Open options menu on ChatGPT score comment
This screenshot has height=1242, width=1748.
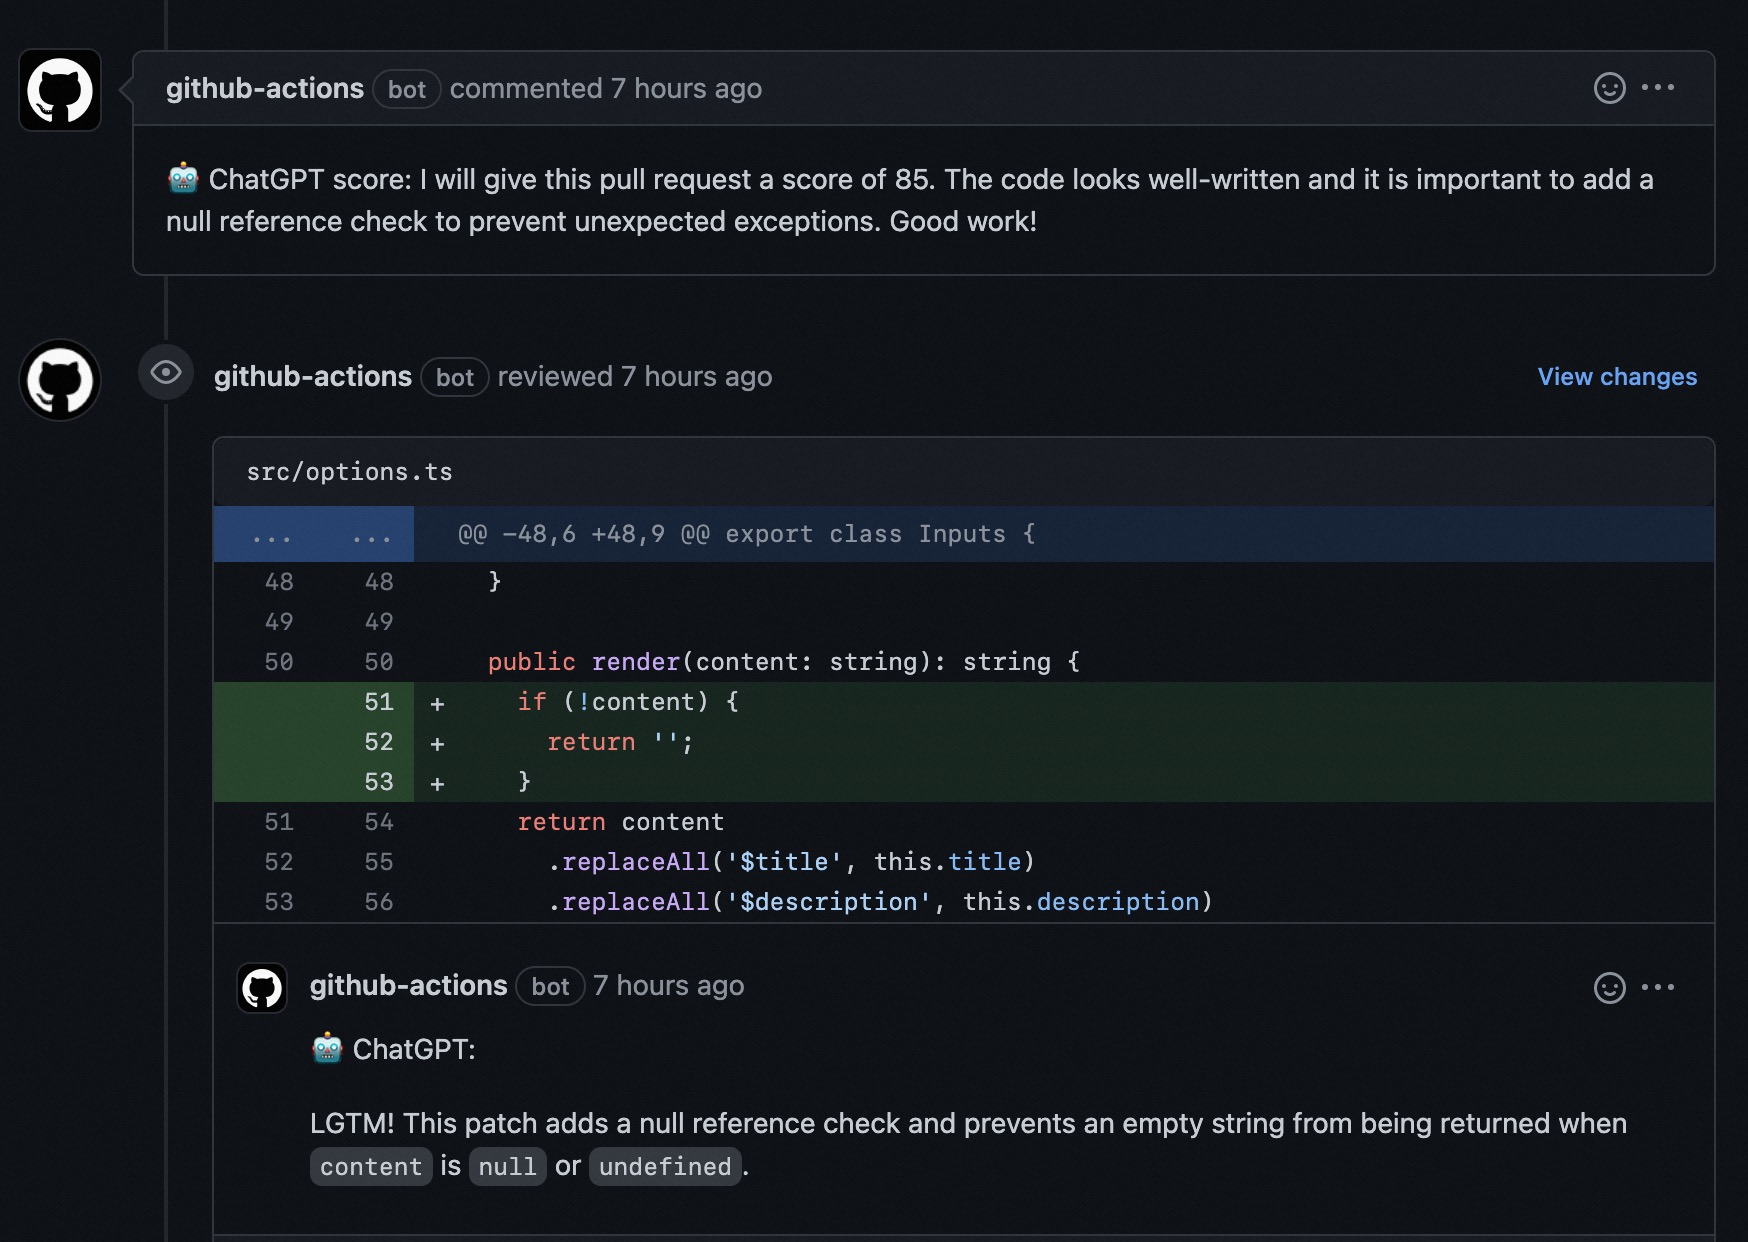tap(1658, 88)
